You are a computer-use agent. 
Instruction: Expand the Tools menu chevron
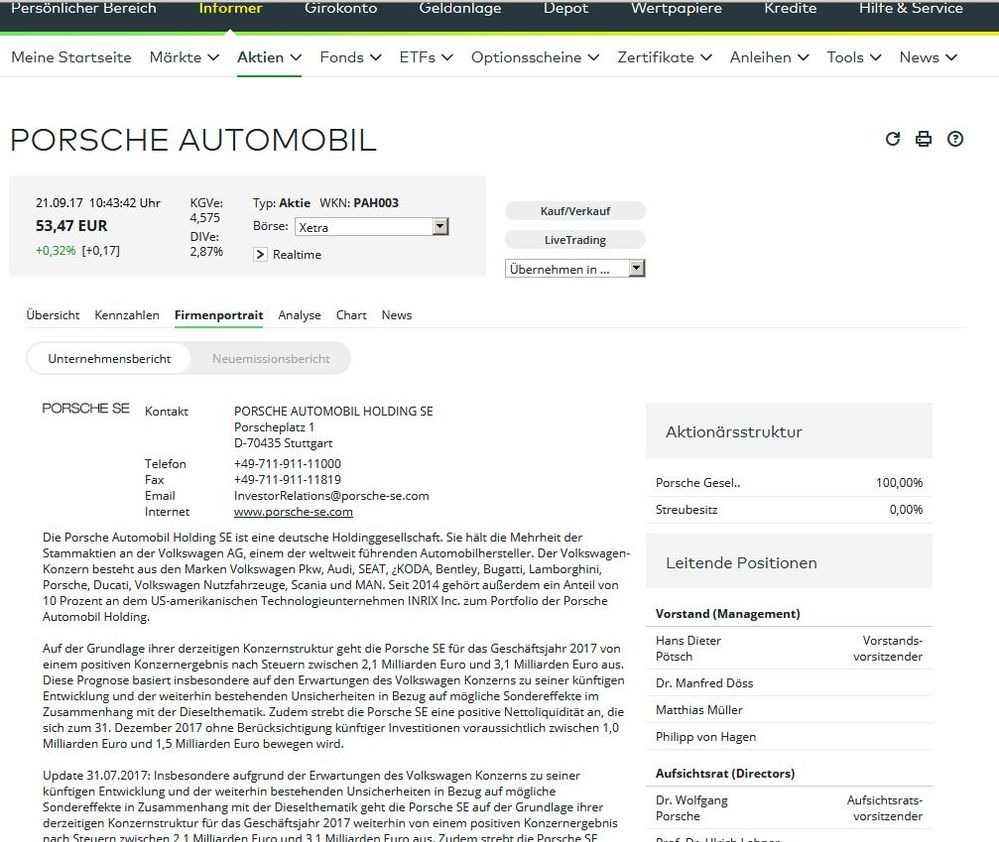(x=853, y=57)
